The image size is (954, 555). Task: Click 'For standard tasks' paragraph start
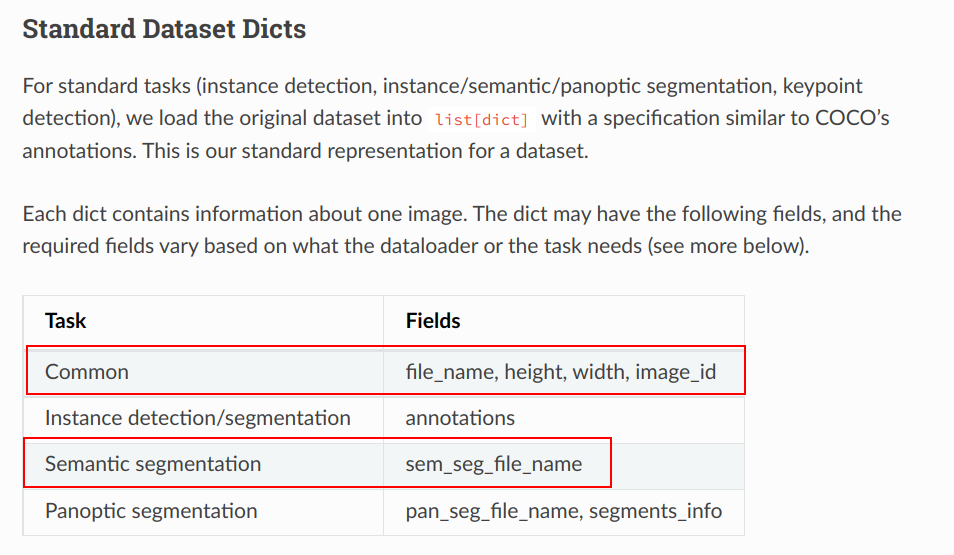click(106, 86)
